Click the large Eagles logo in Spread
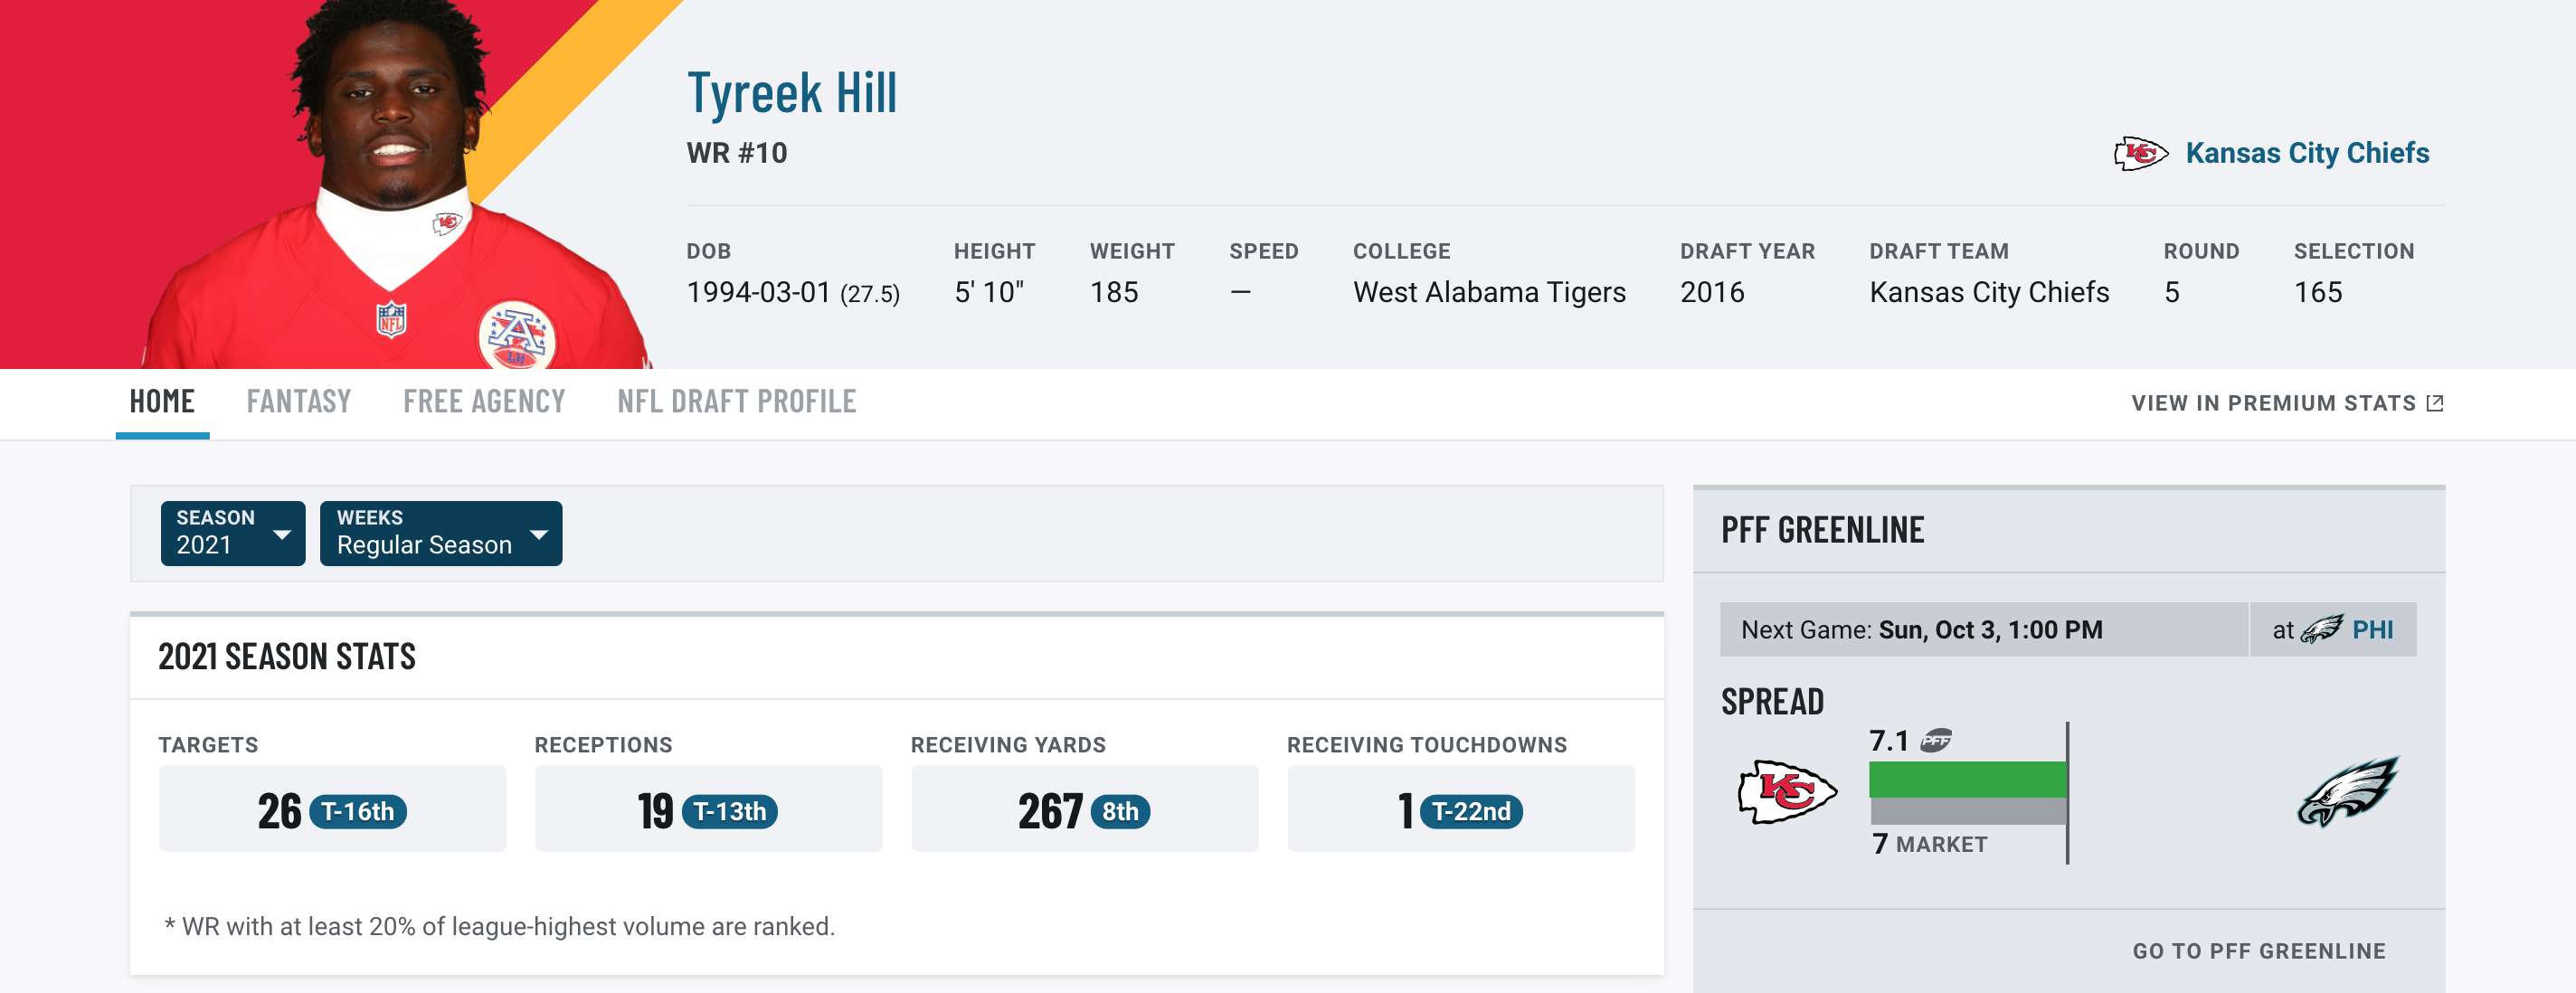The image size is (2576, 993). point(2347,792)
